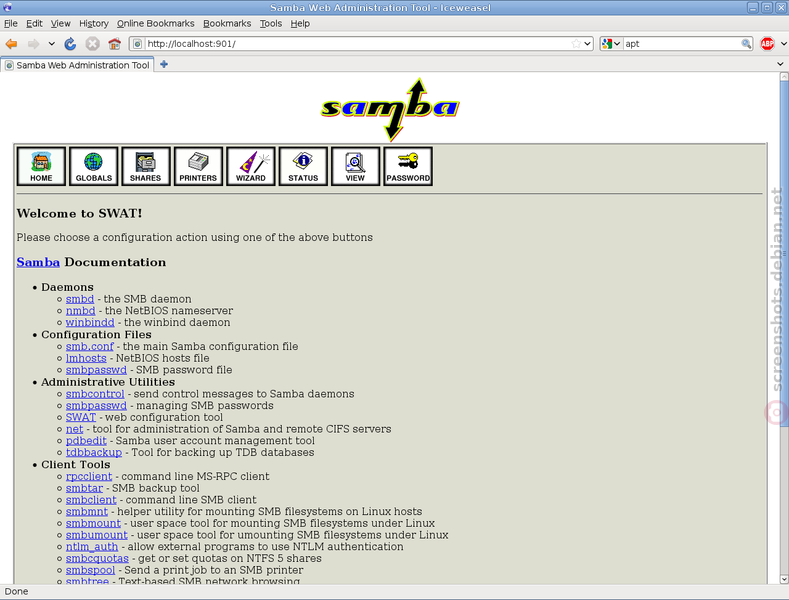
Task: Open the Adblock Plus dropdown arrow
Action: [783, 44]
